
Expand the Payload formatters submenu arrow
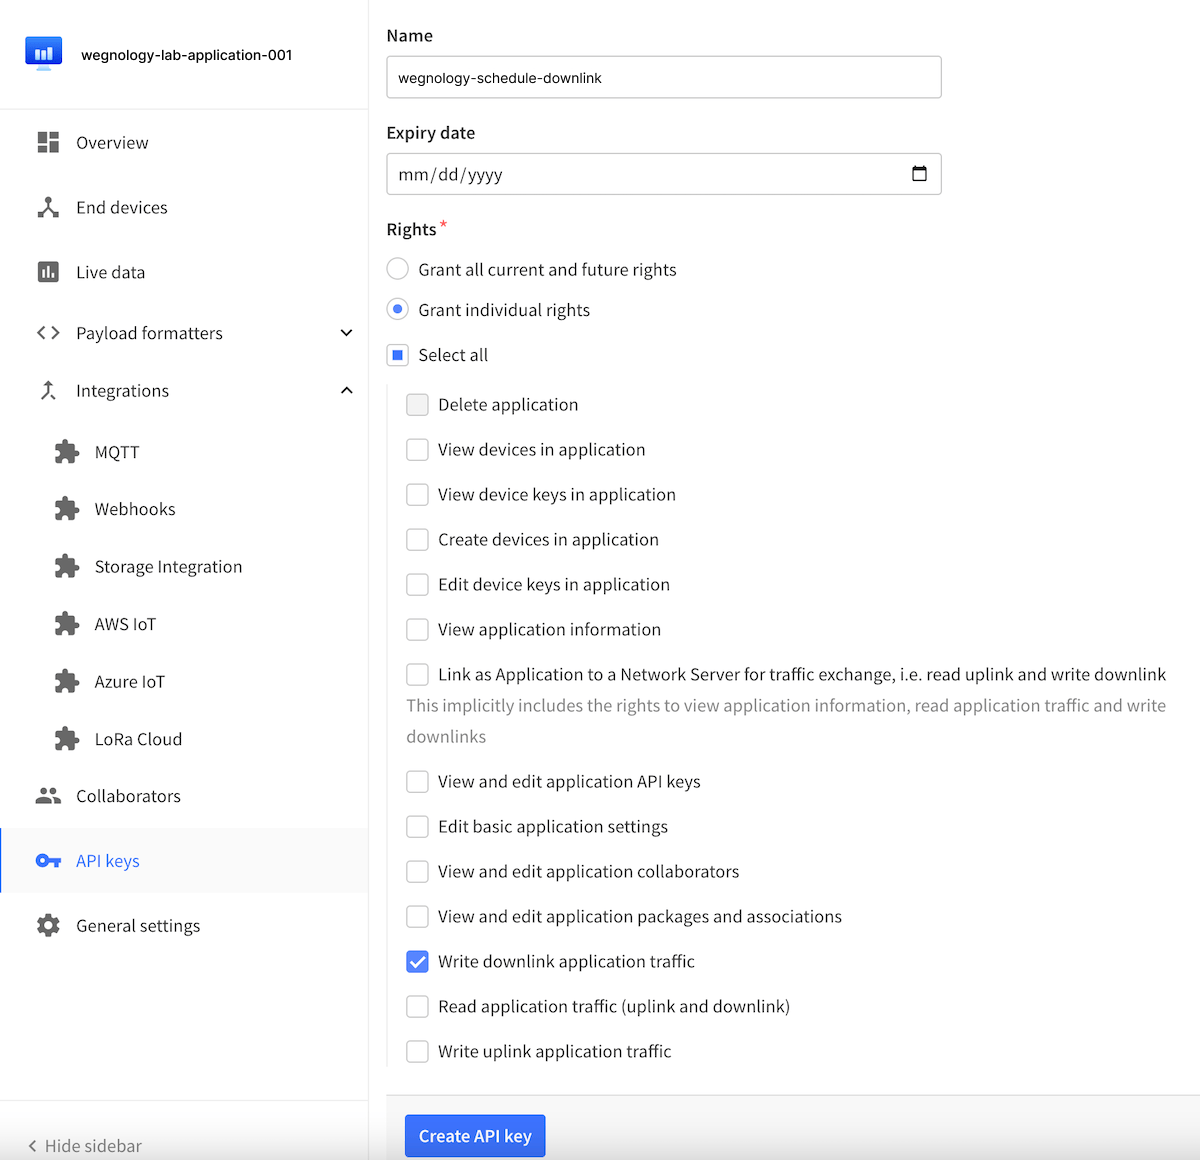(x=346, y=333)
